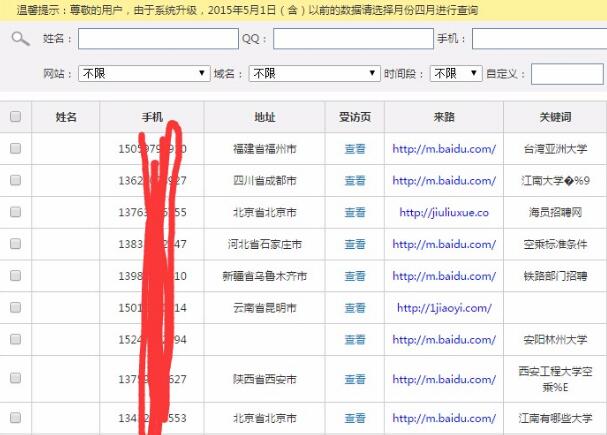Check the row for 福建省福州市
Screen dimensions: 607x435
click(15, 148)
